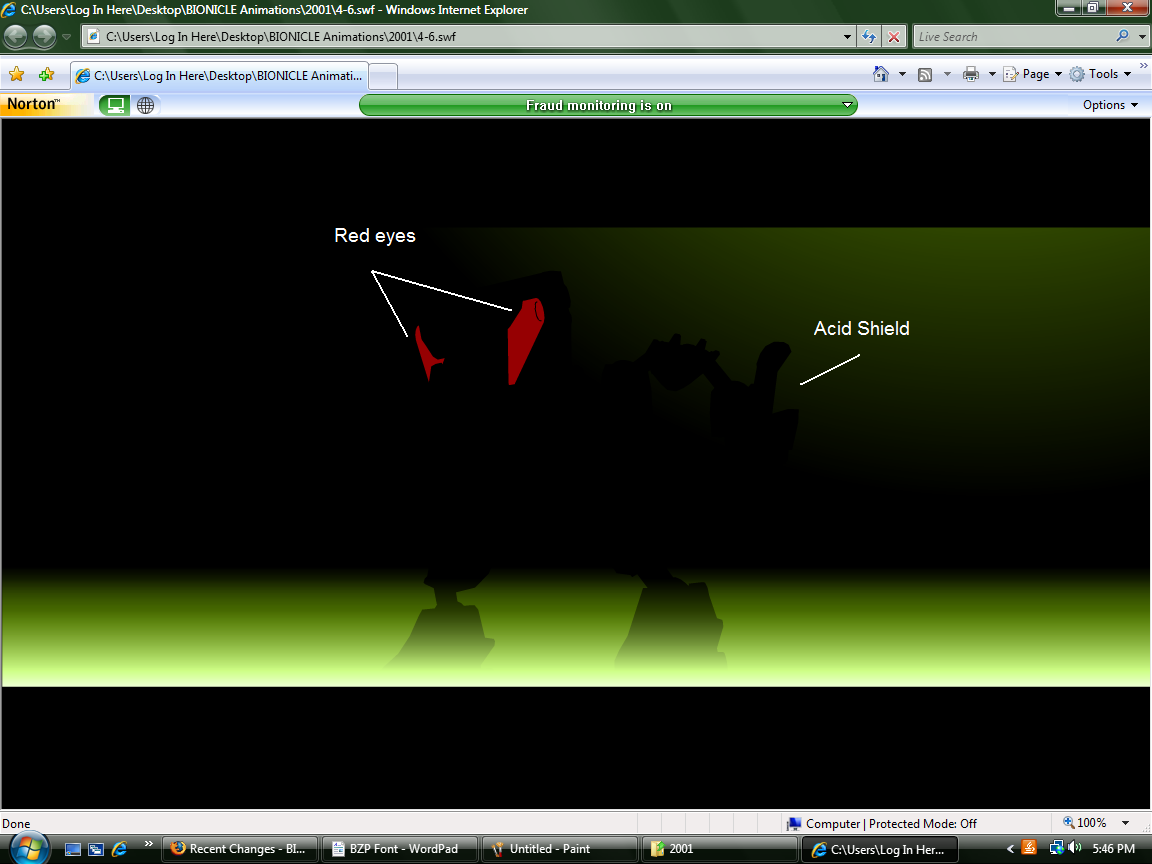Click the Acid Shield label in animation
This screenshot has height=864, width=1152.
[861, 328]
